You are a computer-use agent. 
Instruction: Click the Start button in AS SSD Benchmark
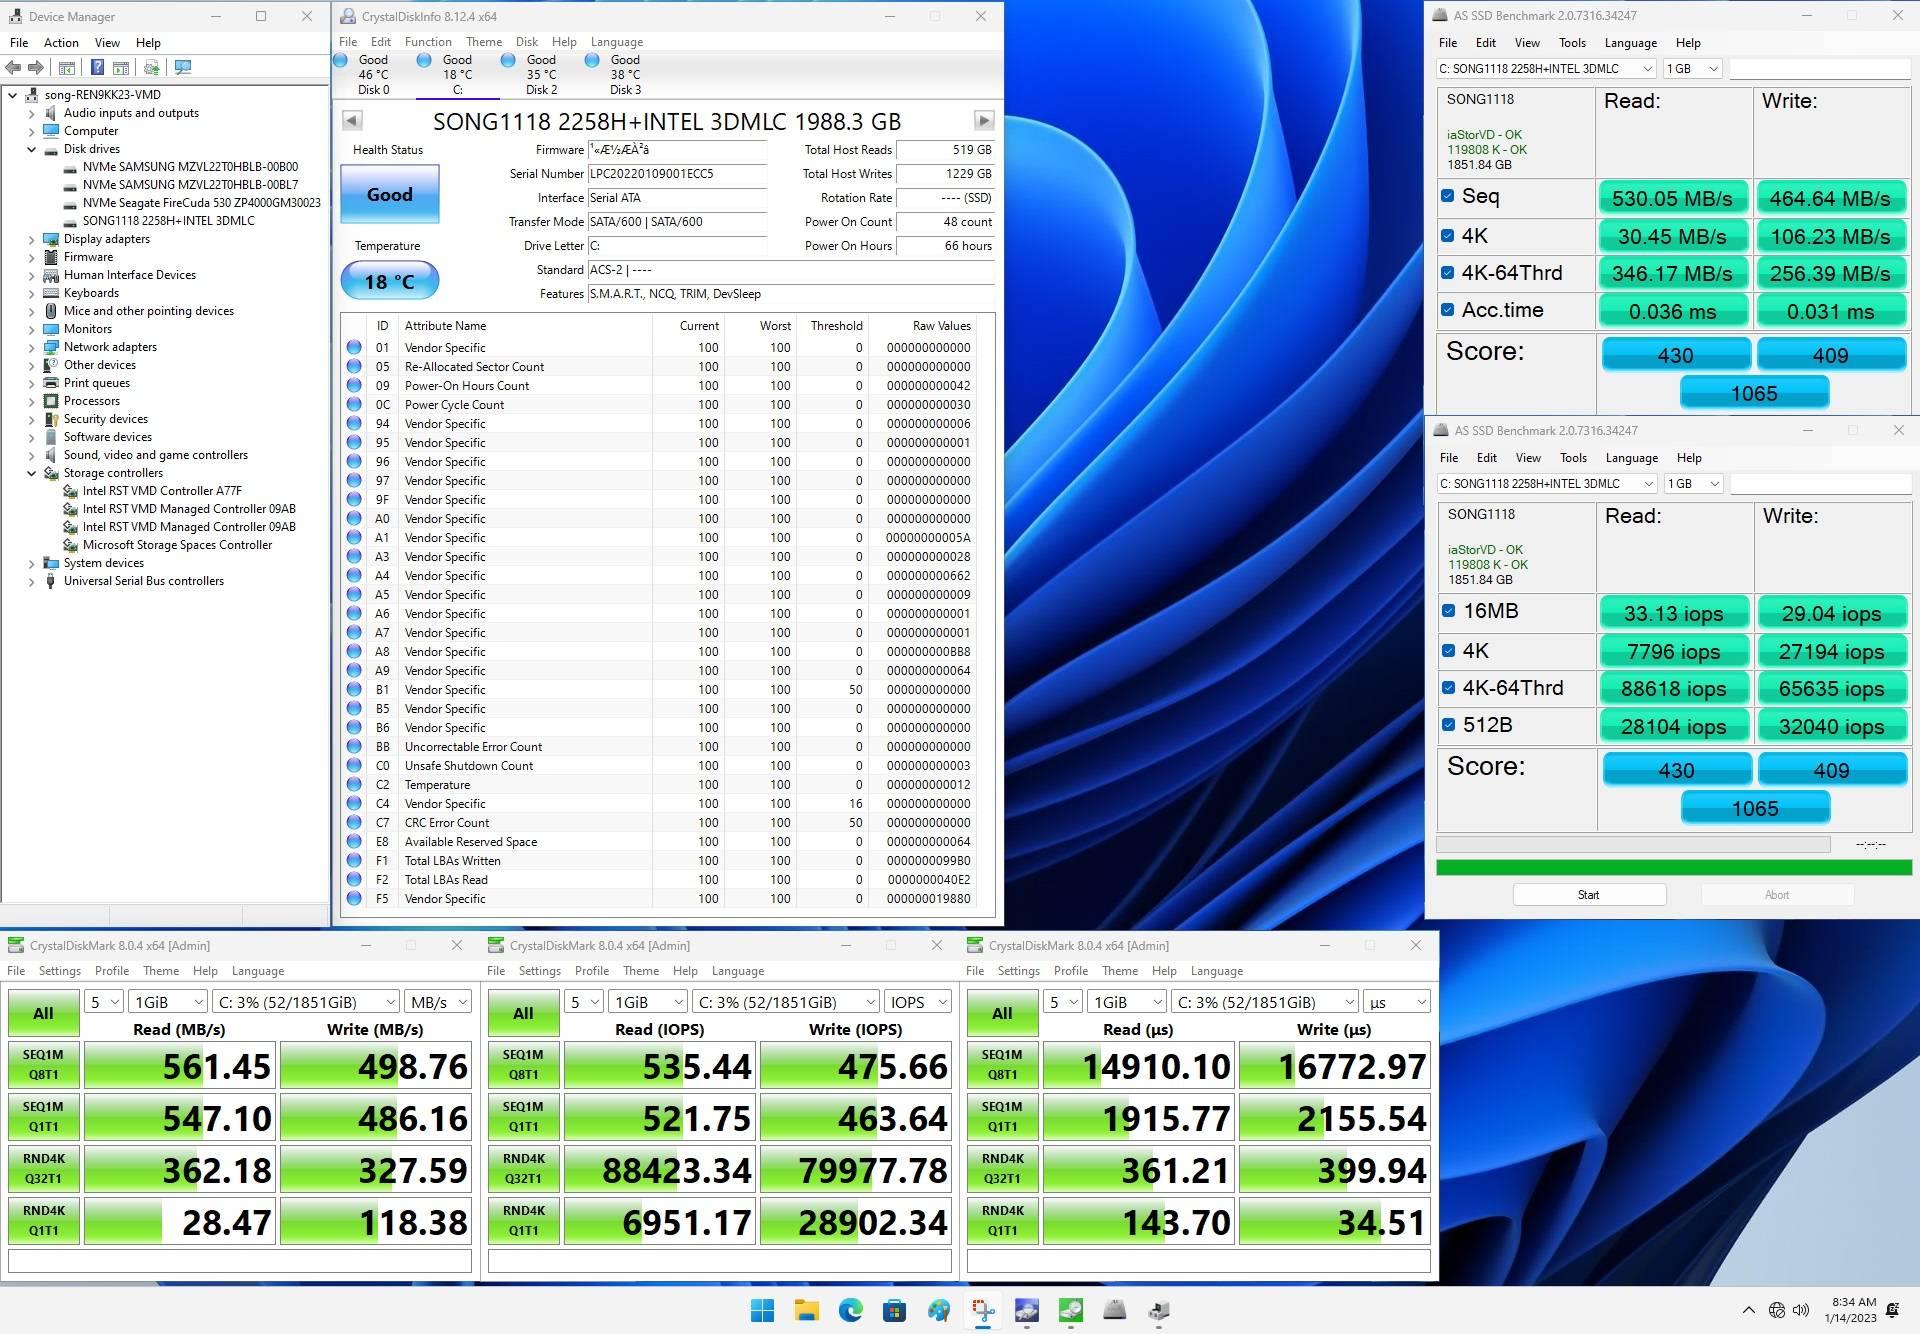[1588, 895]
